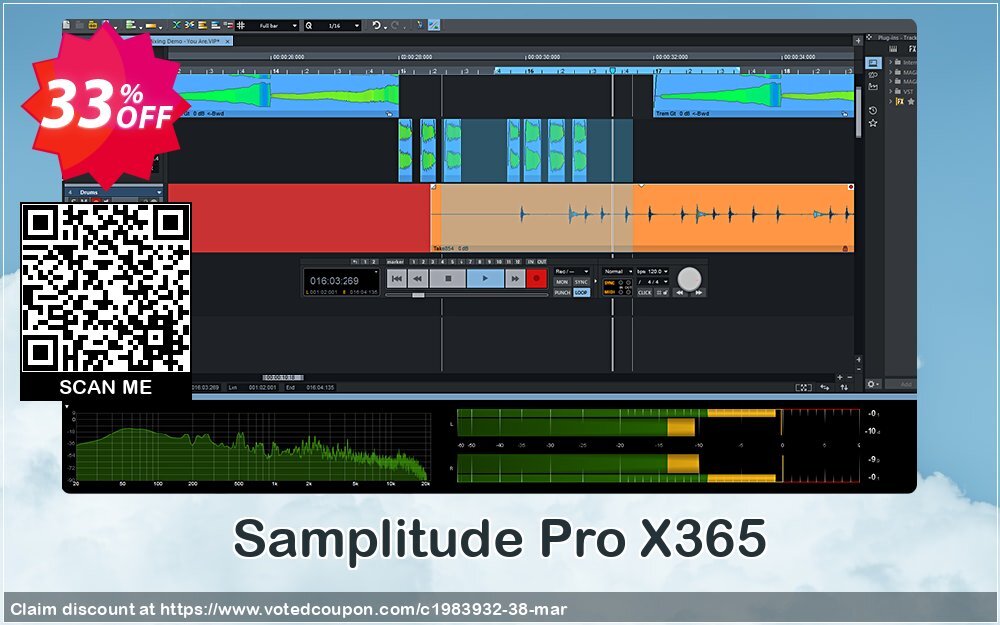Click the history clock sidebar icon
Viewport: 1000px width, 625px height.
[x=873, y=110]
